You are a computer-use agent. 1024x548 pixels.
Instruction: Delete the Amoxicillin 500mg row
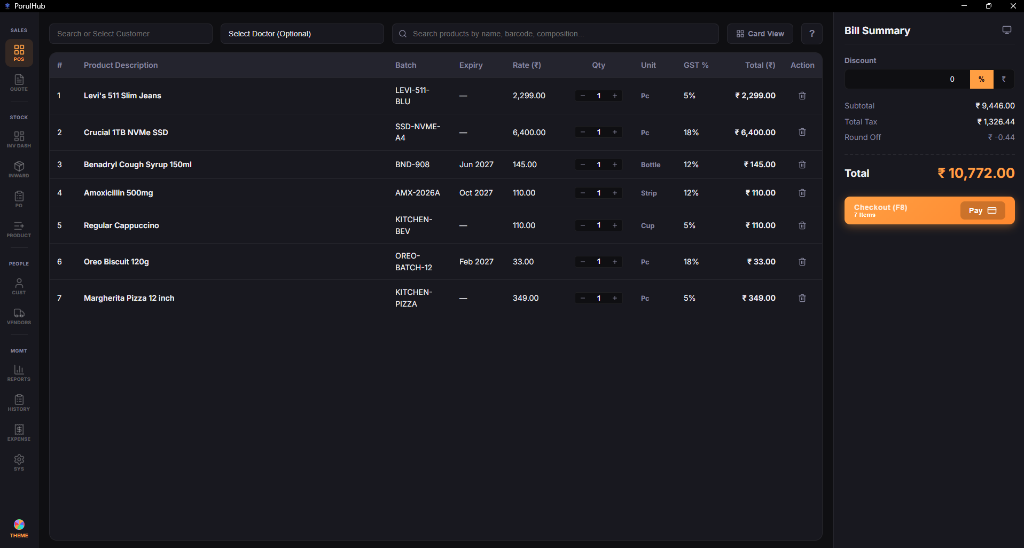(x=802, y=193)
